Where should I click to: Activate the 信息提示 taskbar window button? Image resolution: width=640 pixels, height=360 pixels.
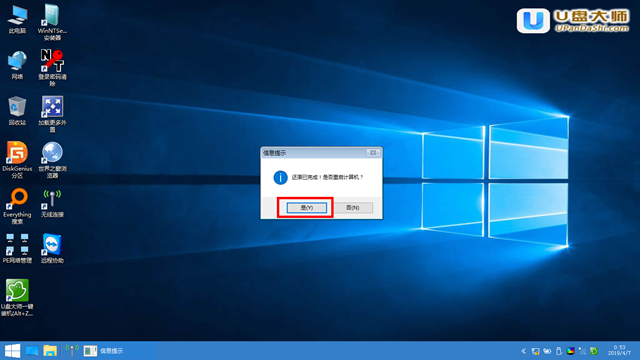pos(118,351)
